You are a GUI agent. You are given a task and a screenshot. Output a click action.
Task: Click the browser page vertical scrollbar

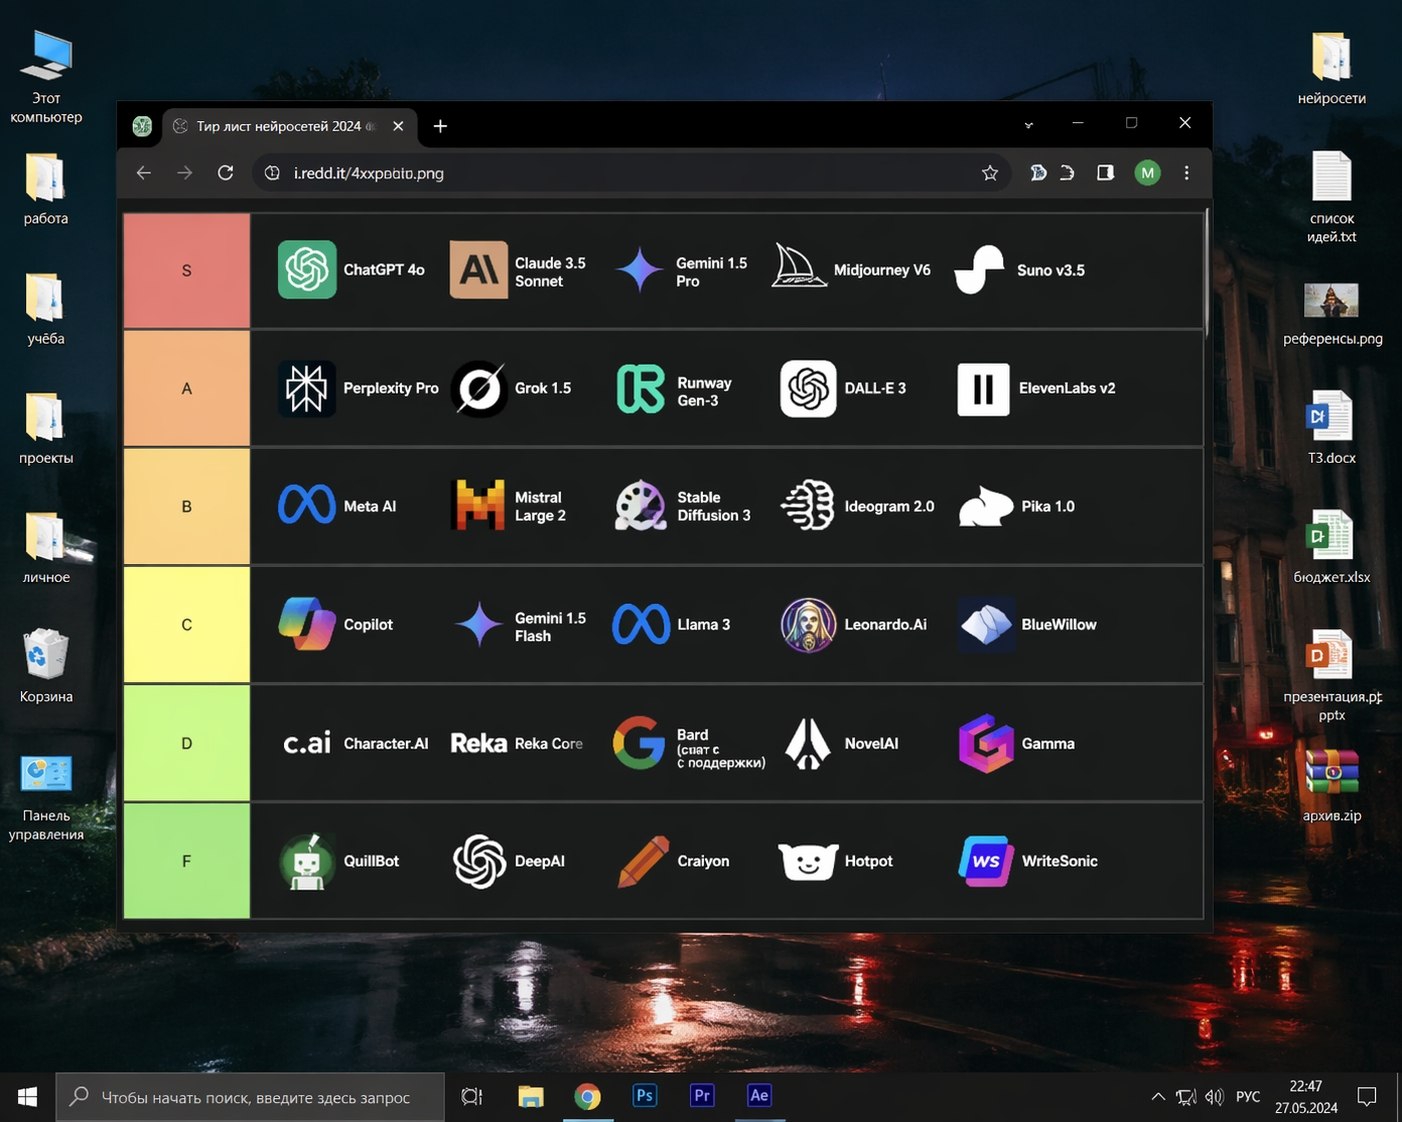pos(1207,275)
